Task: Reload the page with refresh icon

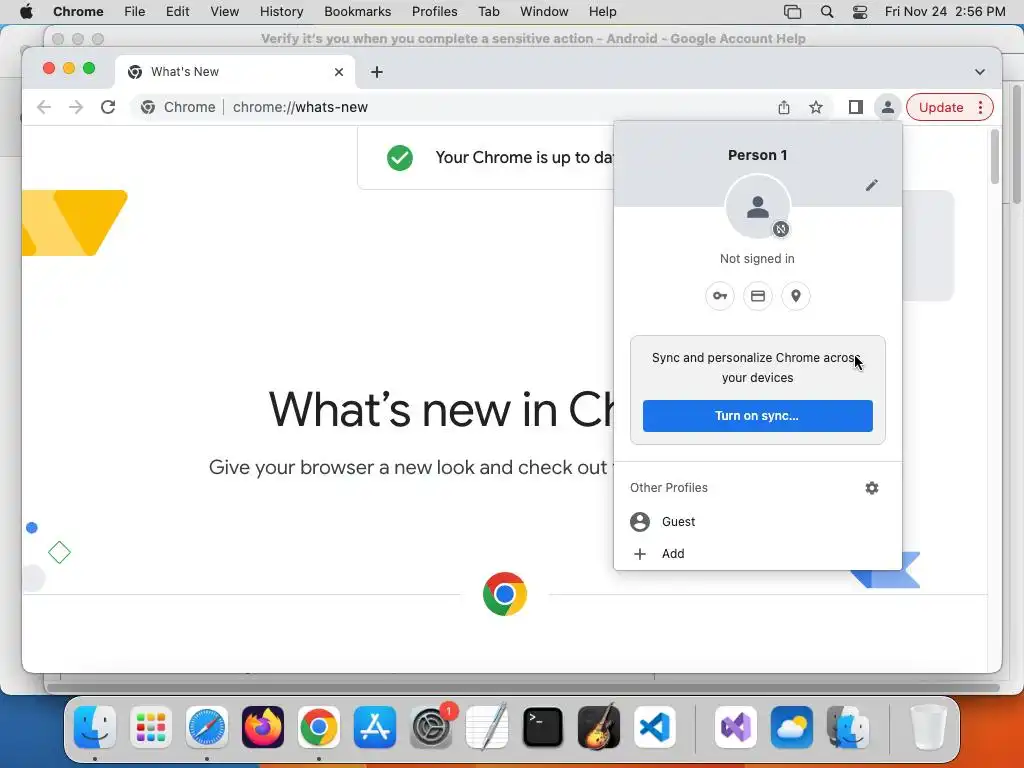Action: [x=108, y=107]
